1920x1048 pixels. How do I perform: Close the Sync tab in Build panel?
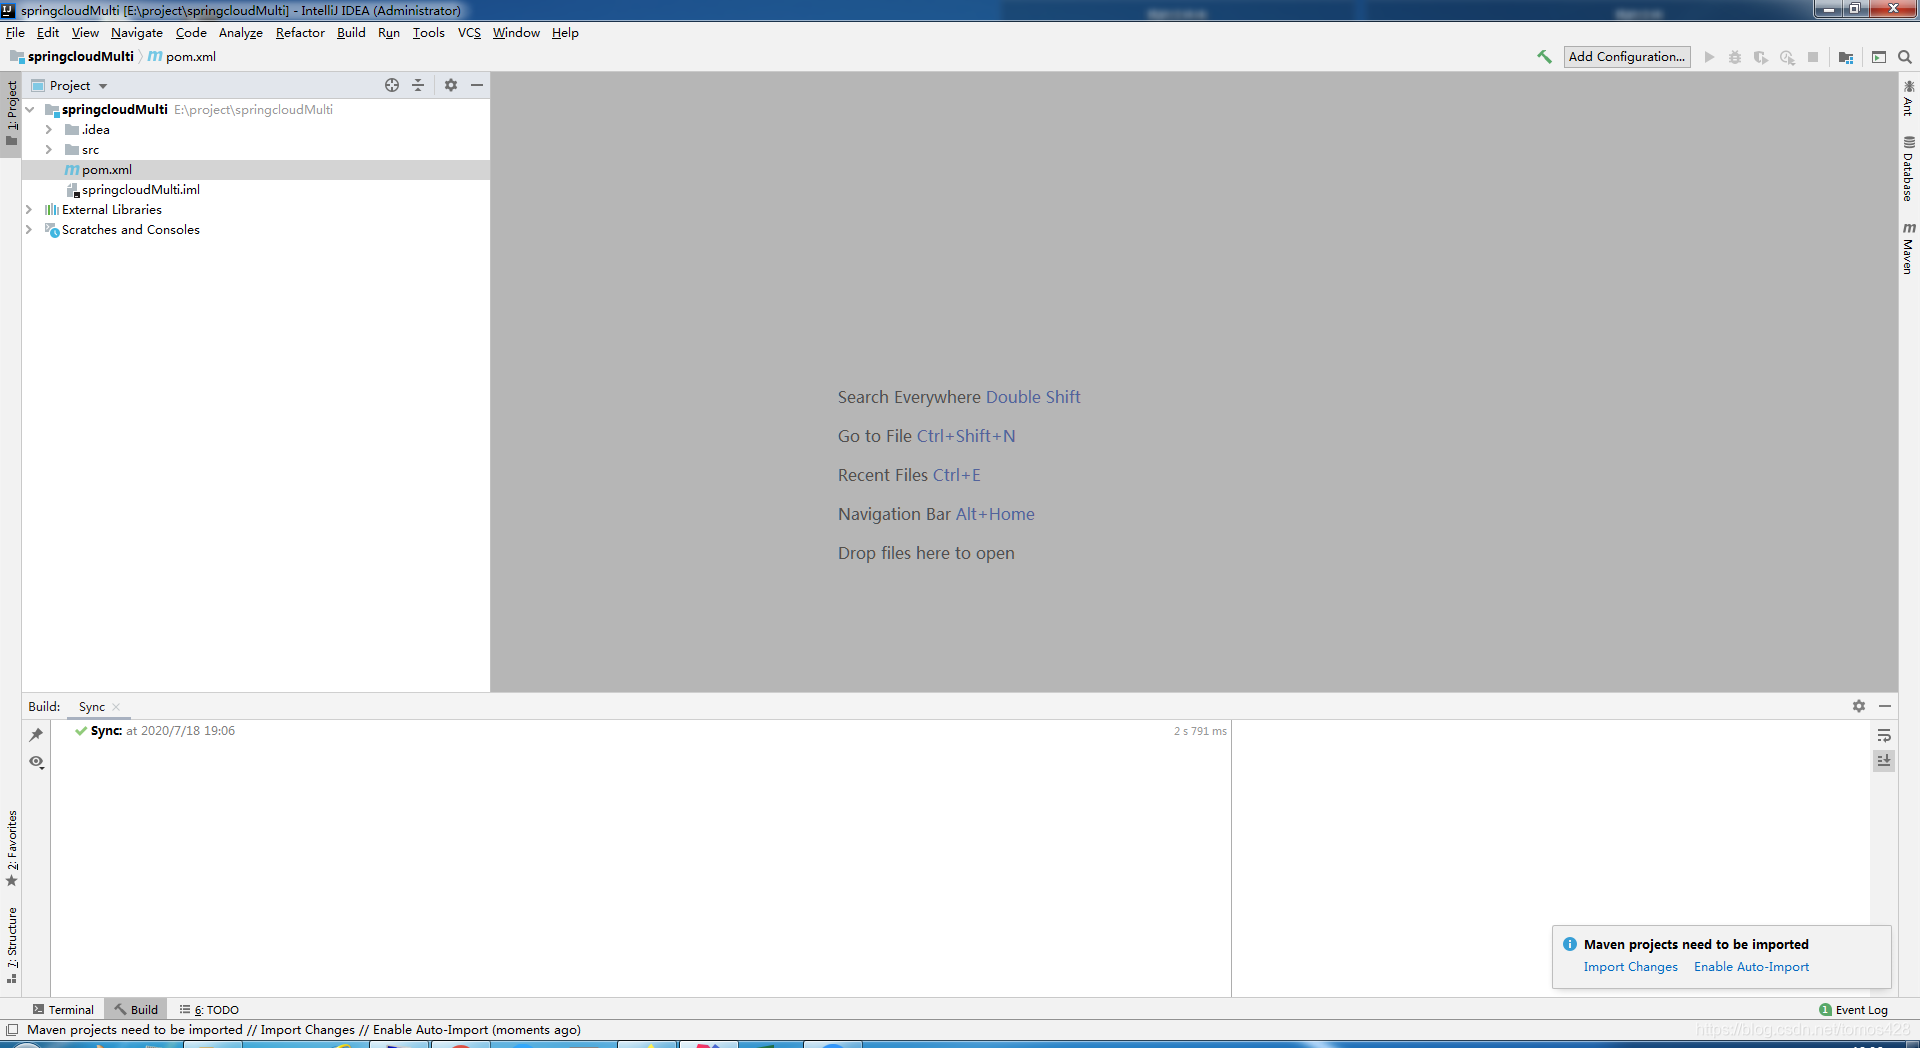tap(116, 707)
